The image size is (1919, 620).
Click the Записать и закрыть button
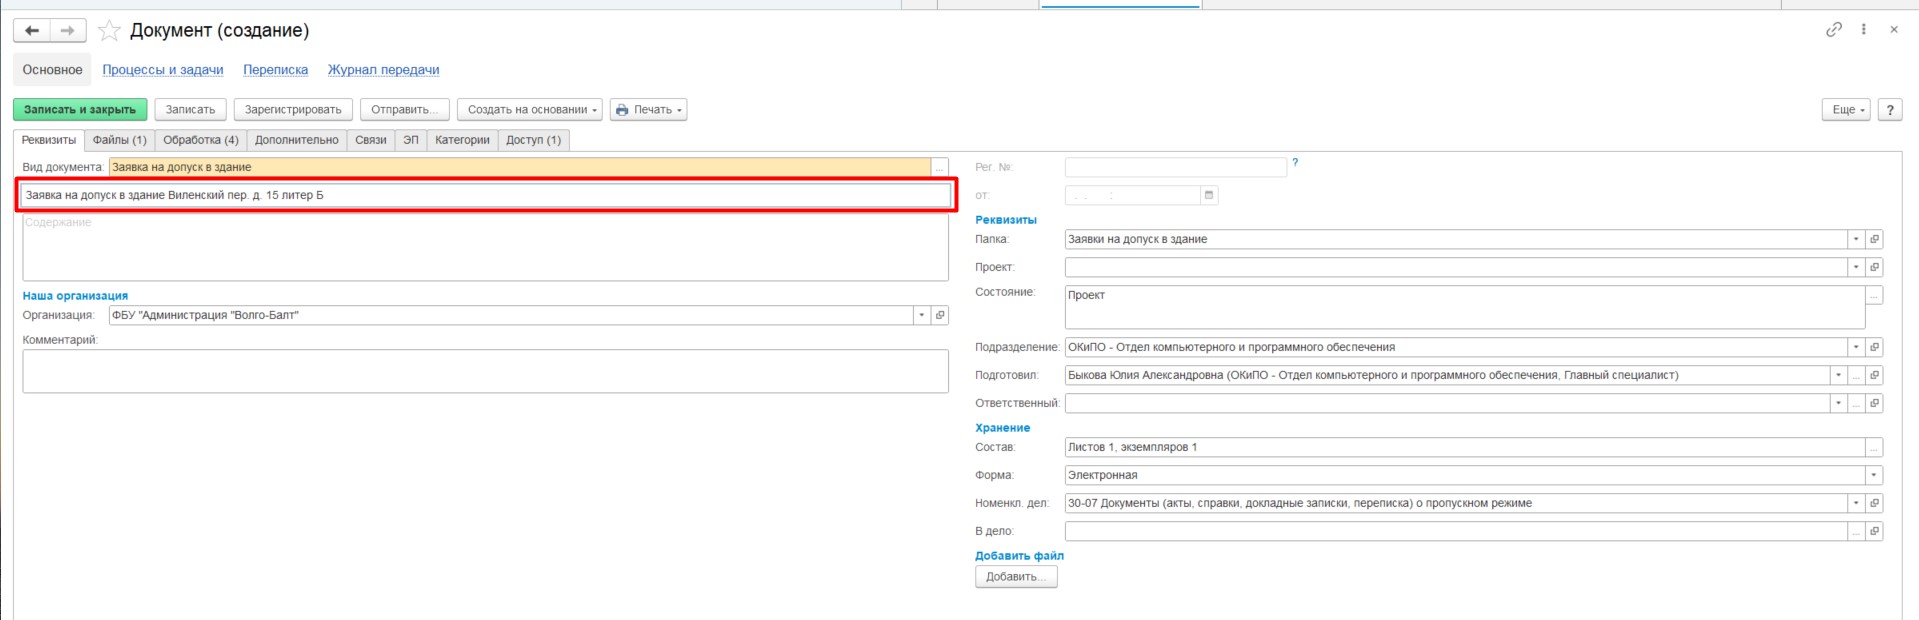click(80, 110)
